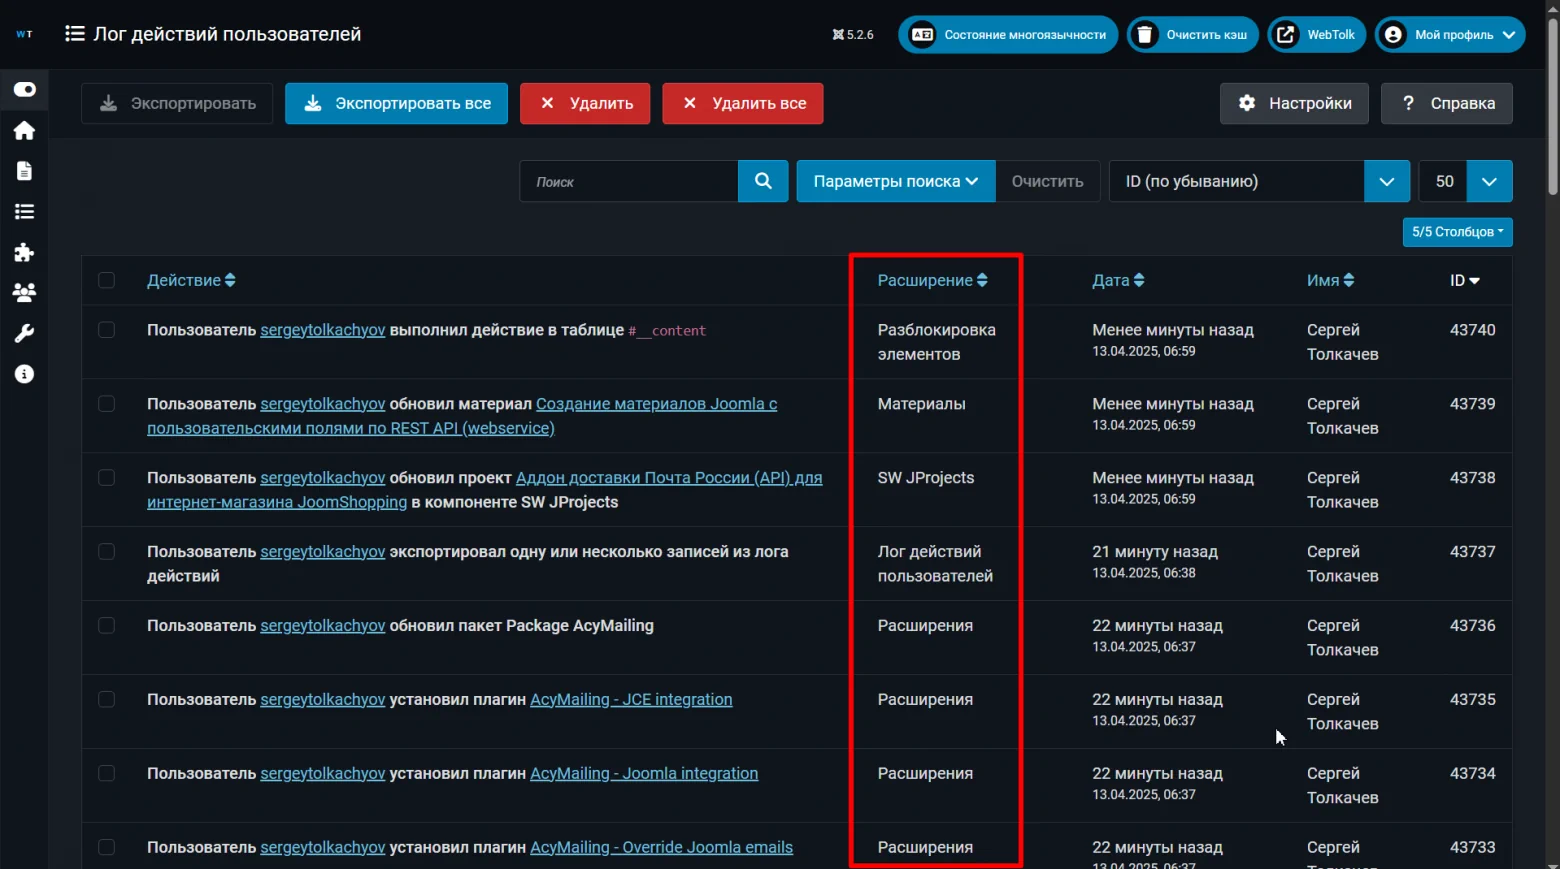Sort table by Расширение column
1560x869 pixels.
tap(932, 280)
